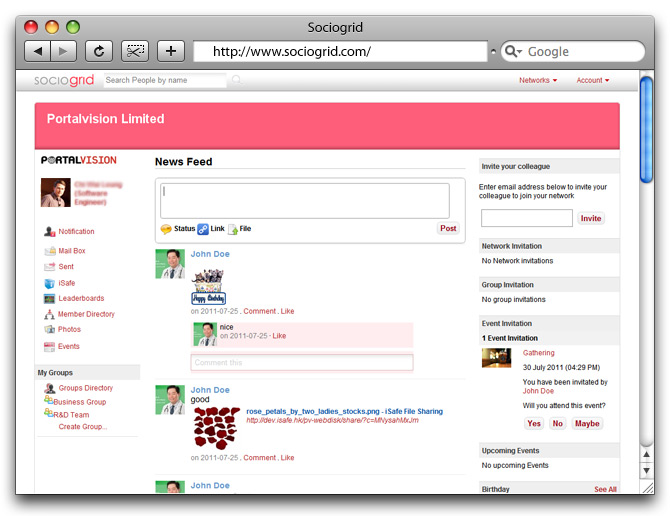Open the Account dropdown menu
Viewport: 670px width, 516px height.
[x=593, y=80]
